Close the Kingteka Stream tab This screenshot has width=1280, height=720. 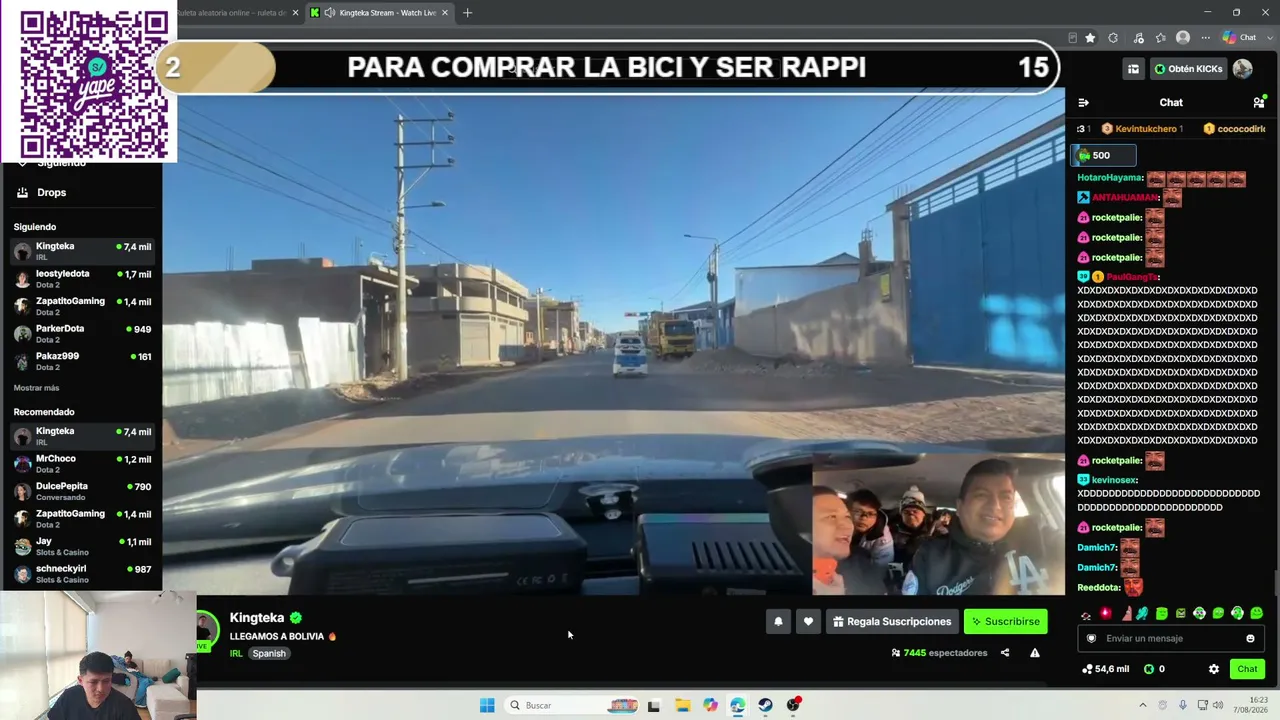point(445,13)
